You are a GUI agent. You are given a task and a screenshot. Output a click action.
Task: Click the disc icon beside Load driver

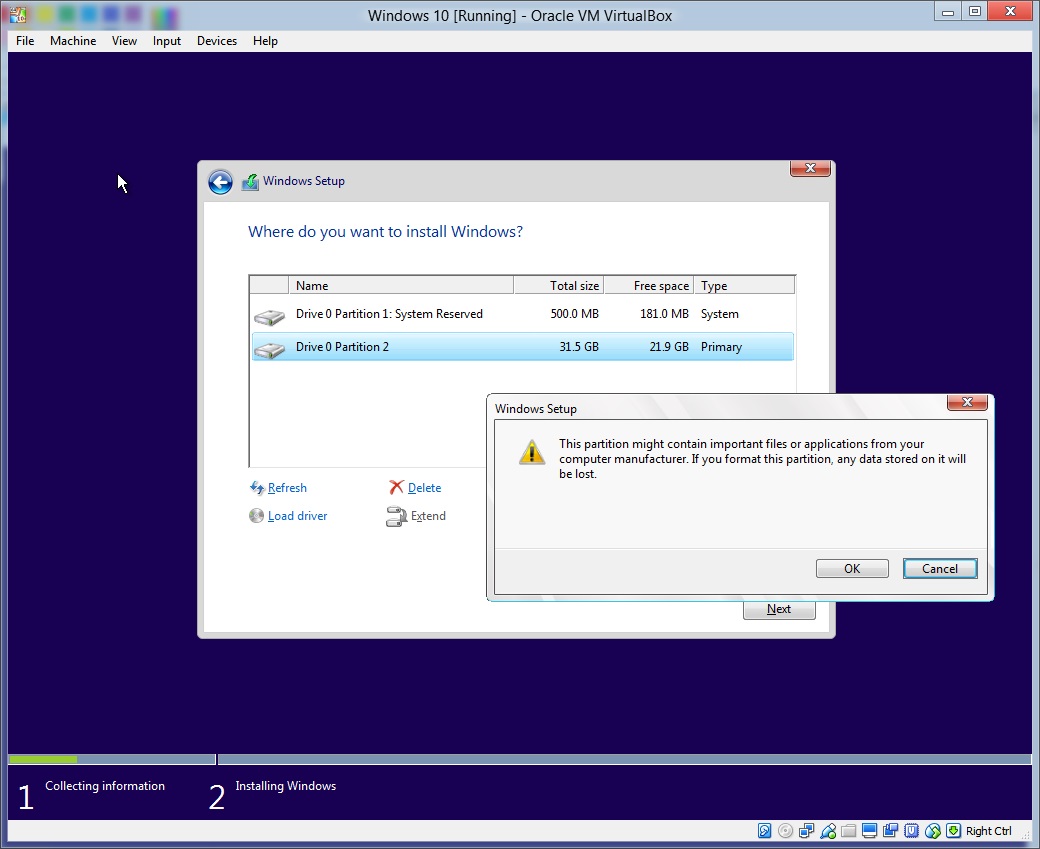tap(256, 515)
